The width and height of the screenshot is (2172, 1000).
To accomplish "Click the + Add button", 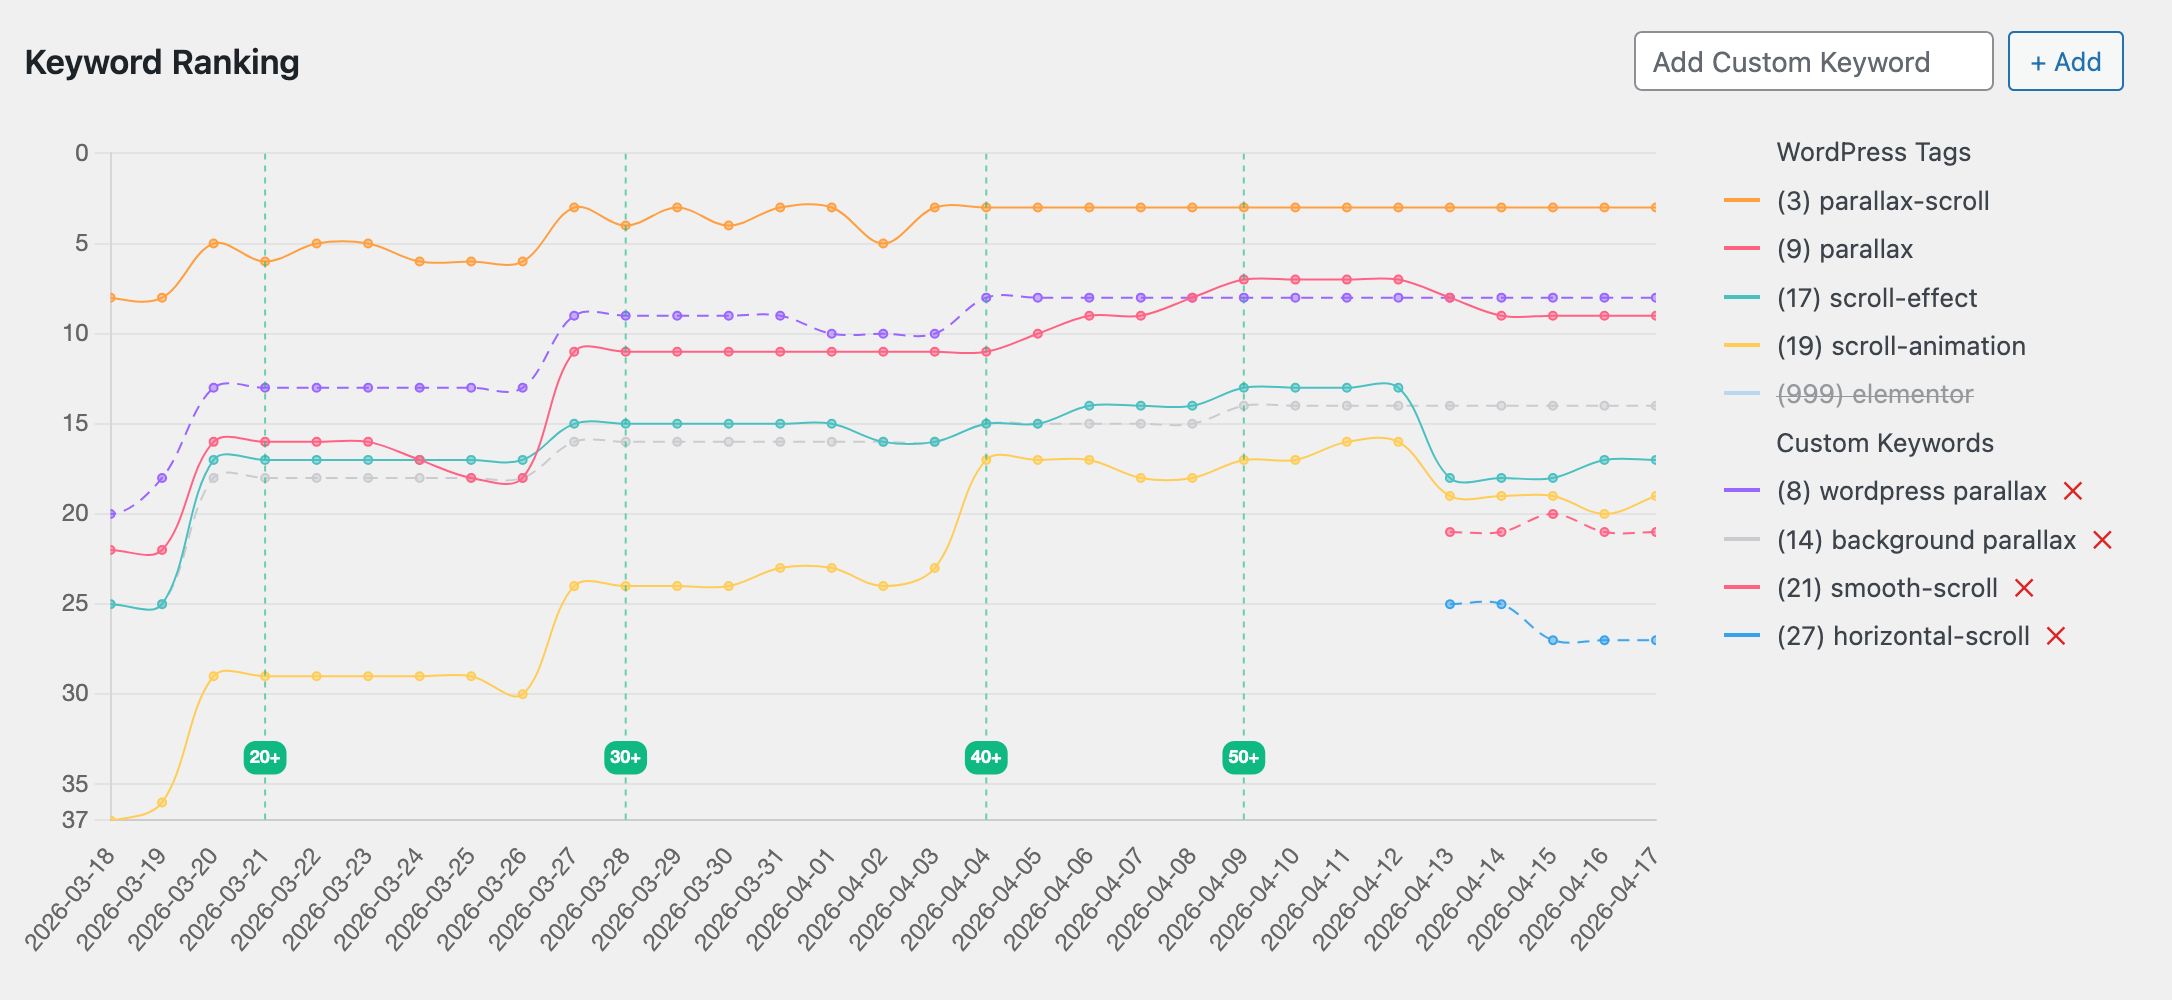I will 2066,61.
